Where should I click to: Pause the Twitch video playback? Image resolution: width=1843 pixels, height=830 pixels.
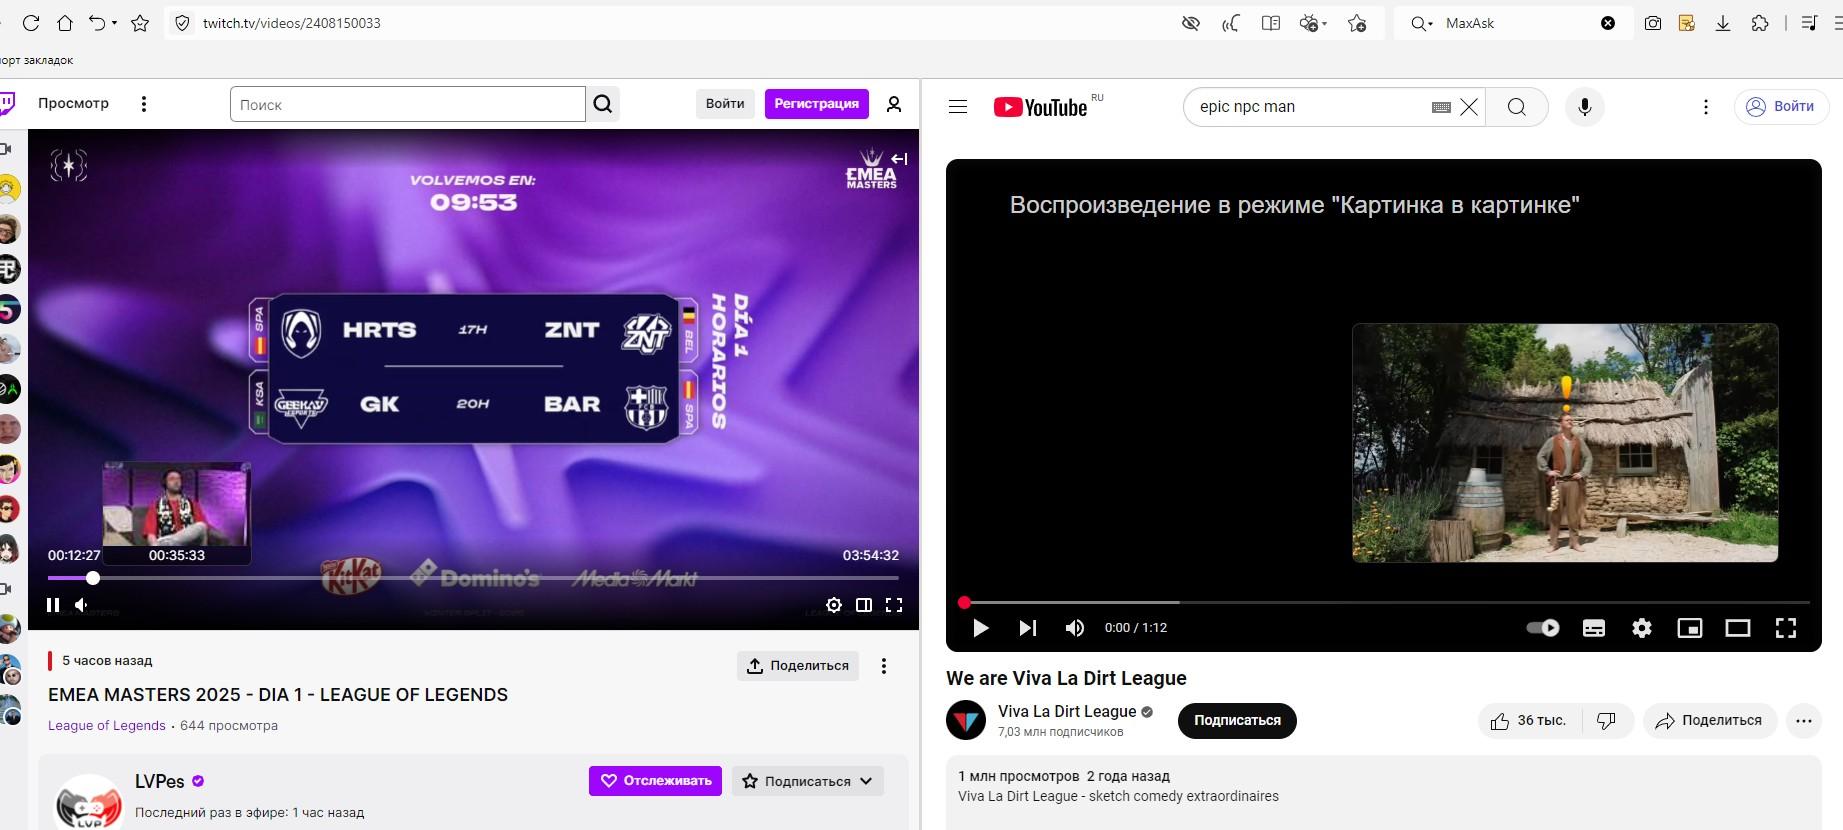click(x=53, y=605)
